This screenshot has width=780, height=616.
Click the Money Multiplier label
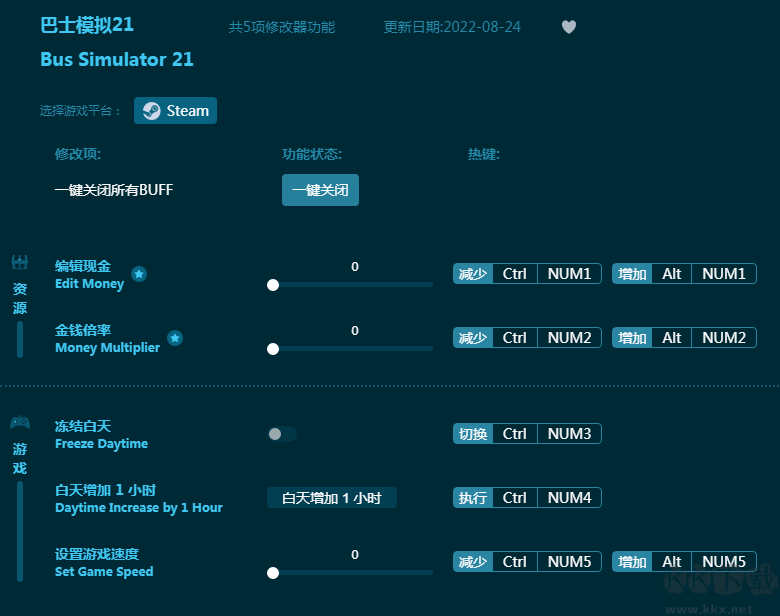click(107, 348)
